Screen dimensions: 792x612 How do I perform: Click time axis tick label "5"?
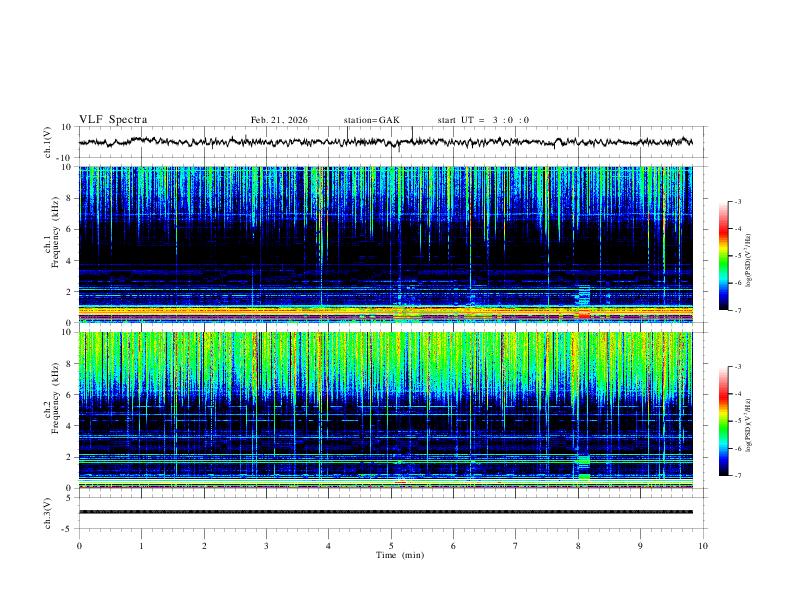391,546
